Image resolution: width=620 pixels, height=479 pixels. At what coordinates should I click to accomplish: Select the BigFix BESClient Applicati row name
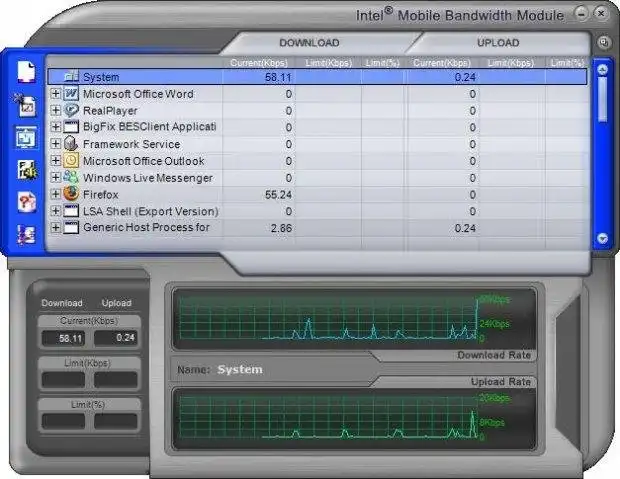click(149, 127)
